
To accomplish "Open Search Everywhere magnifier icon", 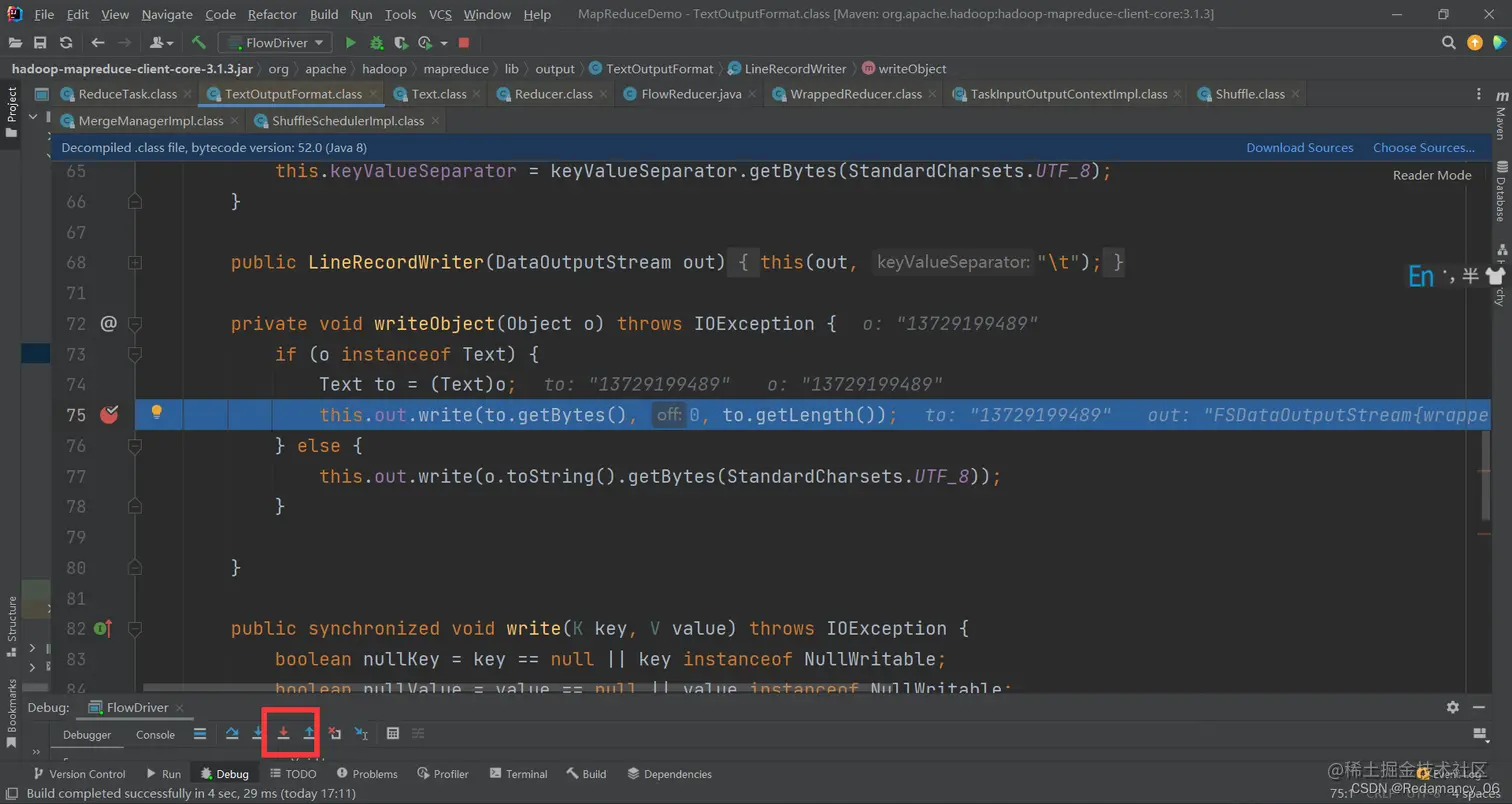I will 1449,43.
